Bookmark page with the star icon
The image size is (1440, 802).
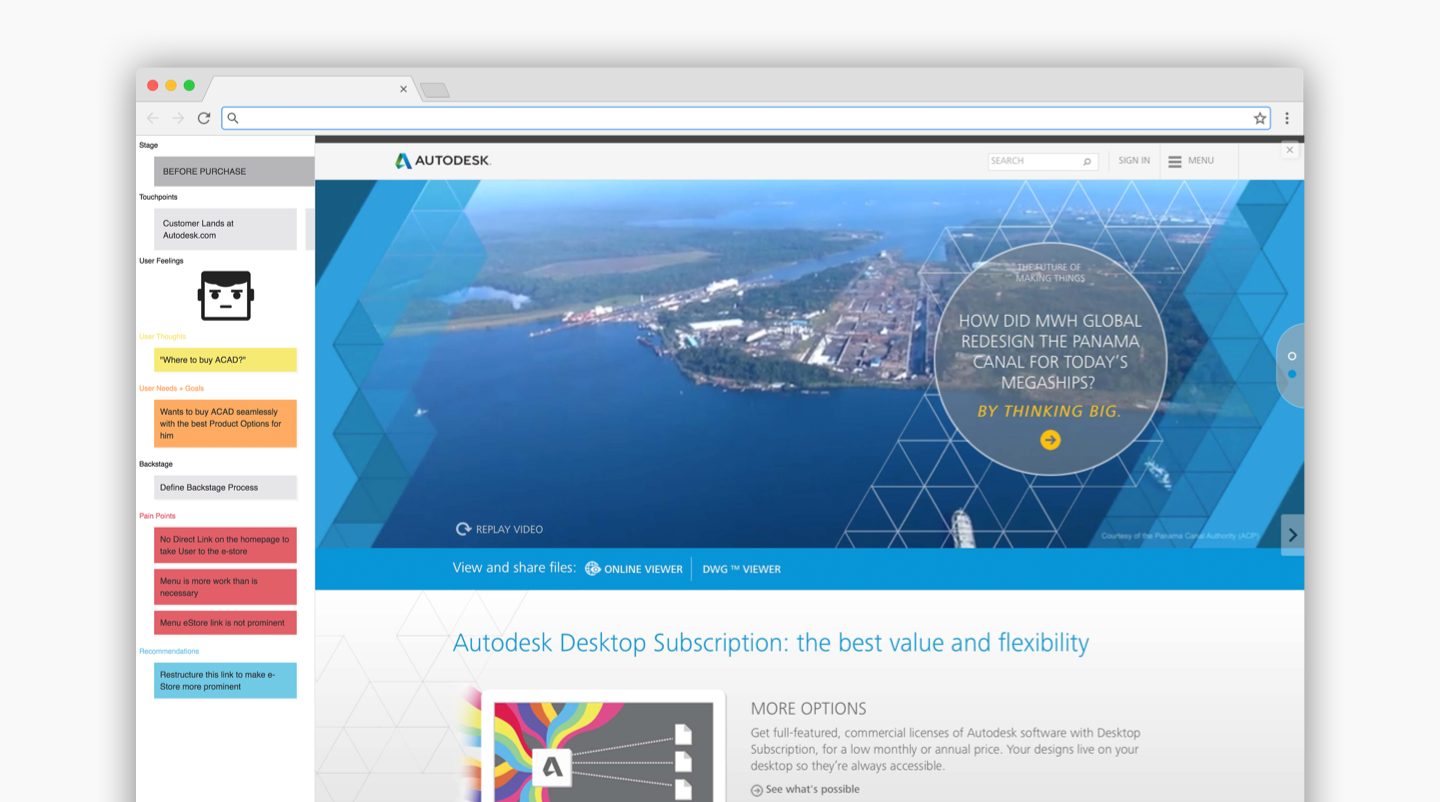tap(1260, 118)
